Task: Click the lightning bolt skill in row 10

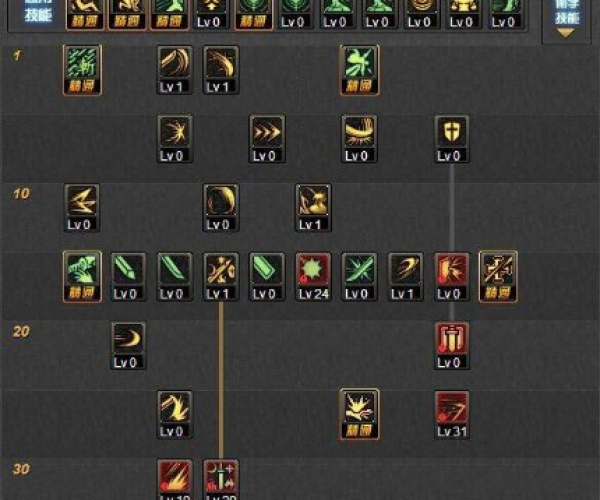Action: tap(82, 208)
